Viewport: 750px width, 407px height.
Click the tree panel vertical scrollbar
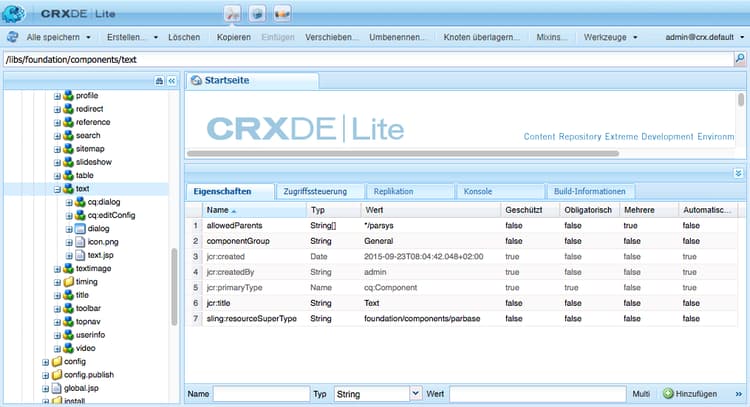(174, 287)
